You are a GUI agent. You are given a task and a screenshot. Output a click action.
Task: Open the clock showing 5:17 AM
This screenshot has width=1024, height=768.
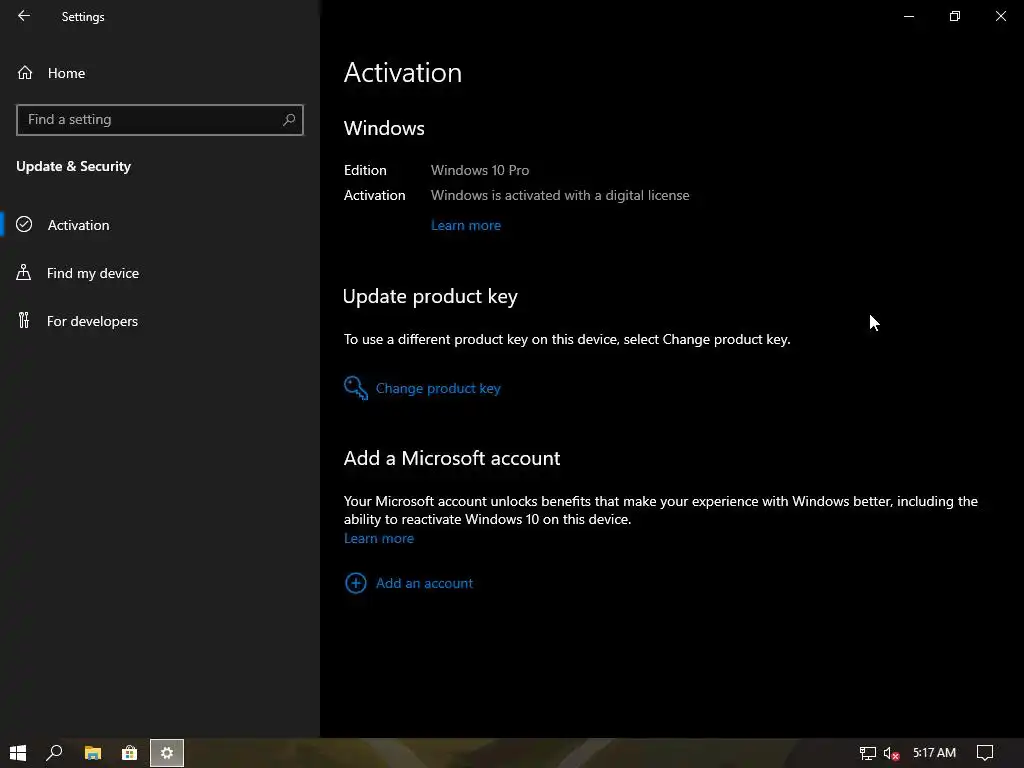(934, 753)
